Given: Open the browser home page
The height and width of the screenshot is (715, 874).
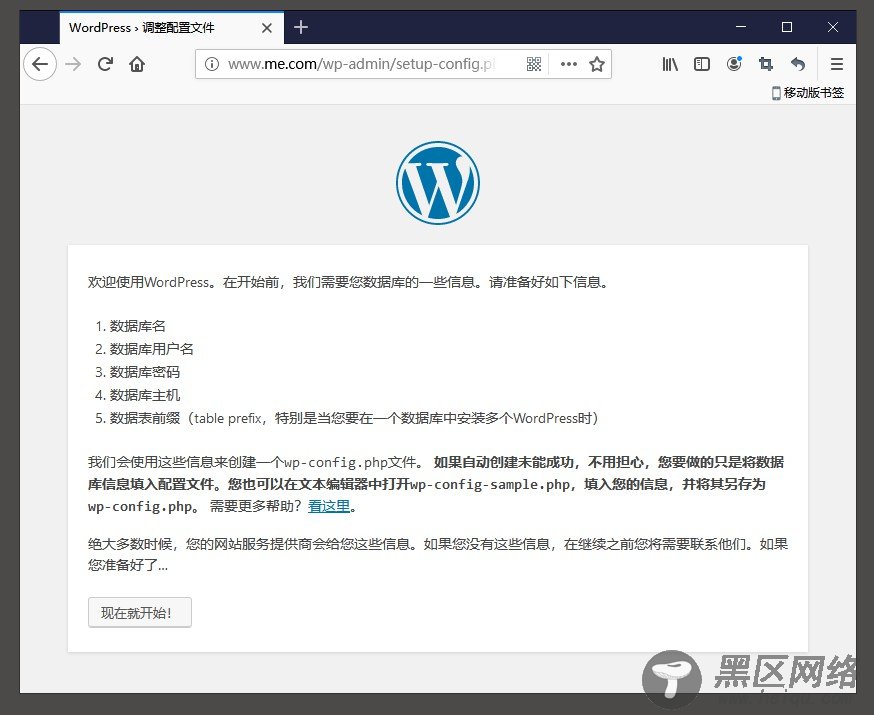Looking at the screenshot, I should click(x=137, y=64).
